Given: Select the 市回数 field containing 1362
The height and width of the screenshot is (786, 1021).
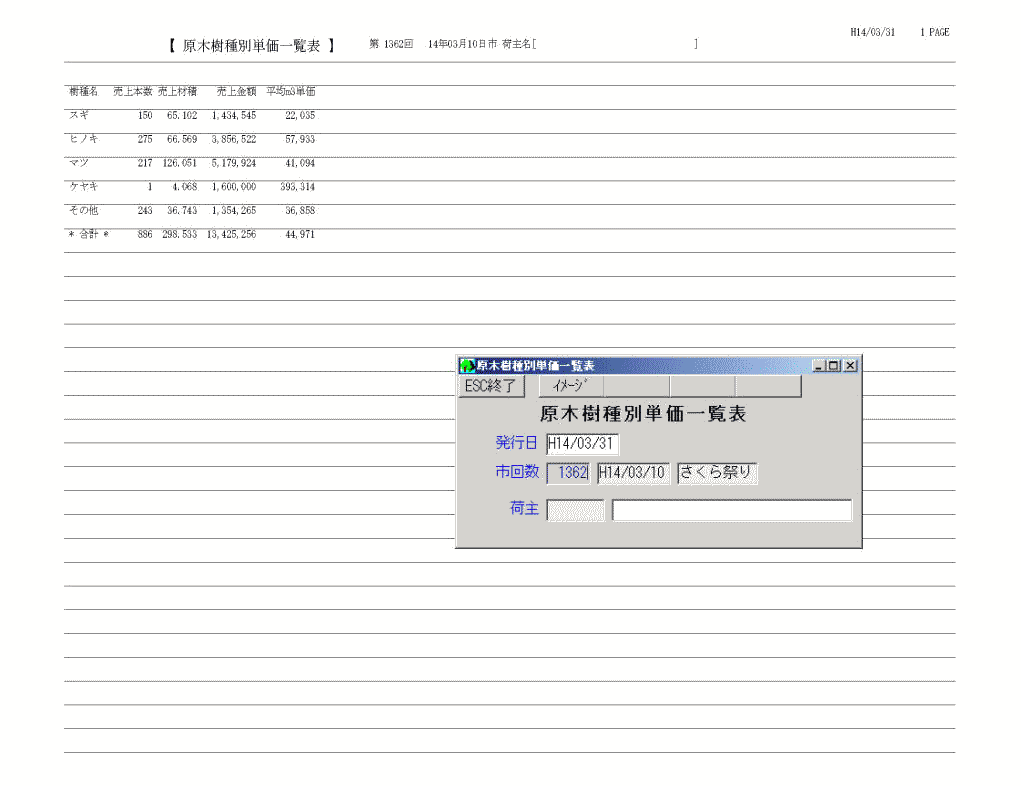Looking at the screenshot, I should pyautogui.click(x=568, y=473).
